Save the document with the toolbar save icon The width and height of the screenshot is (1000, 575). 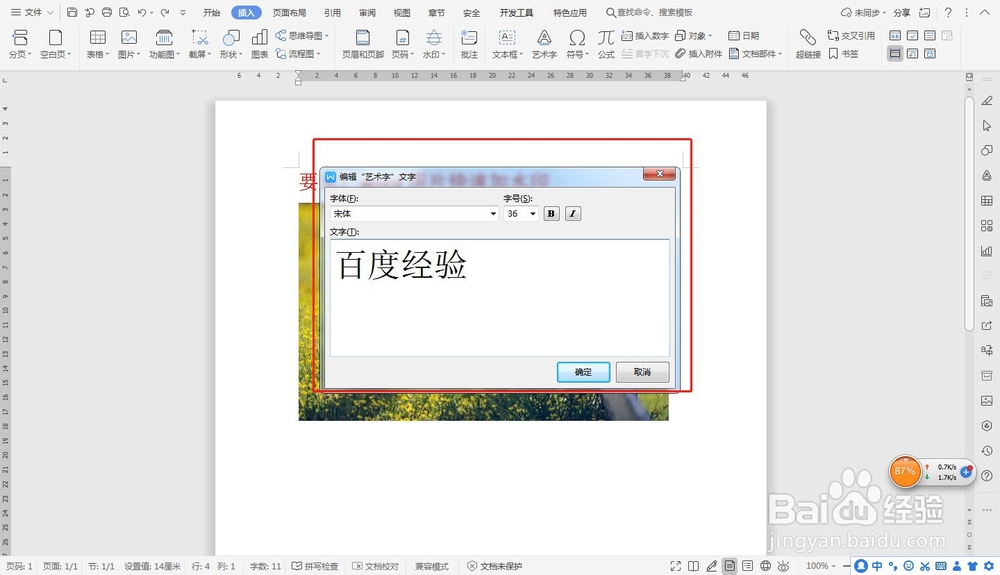pos(72,12)
